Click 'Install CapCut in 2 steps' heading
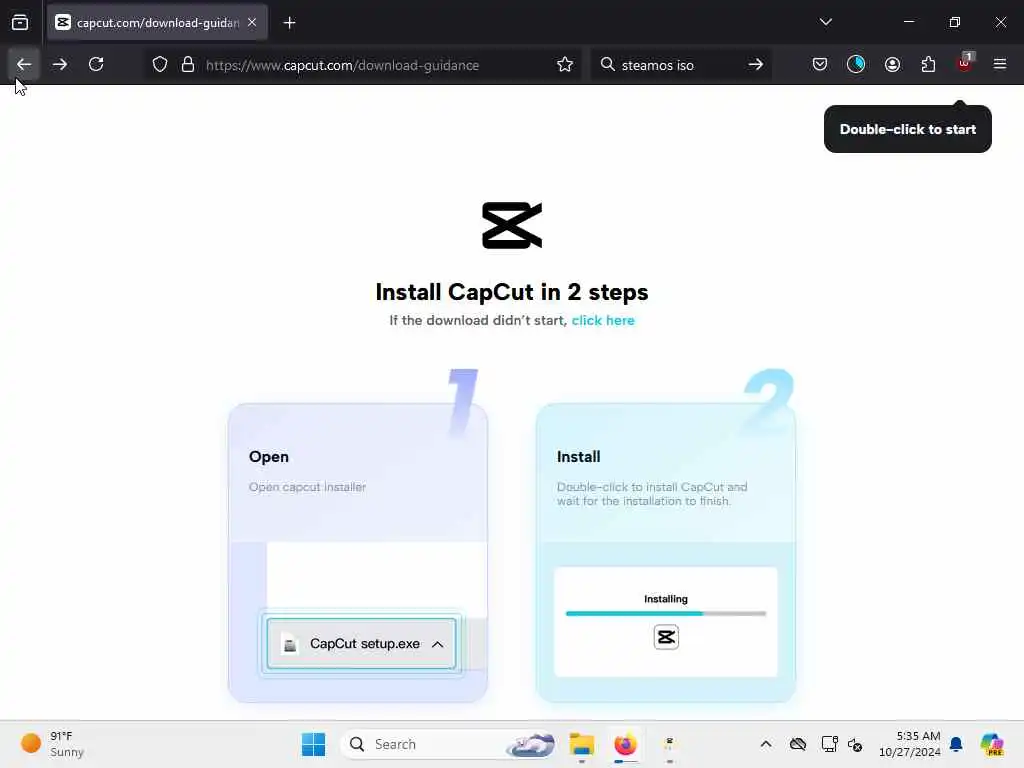The width and height of the screenshot is (1024, 768). click(512, 292)
